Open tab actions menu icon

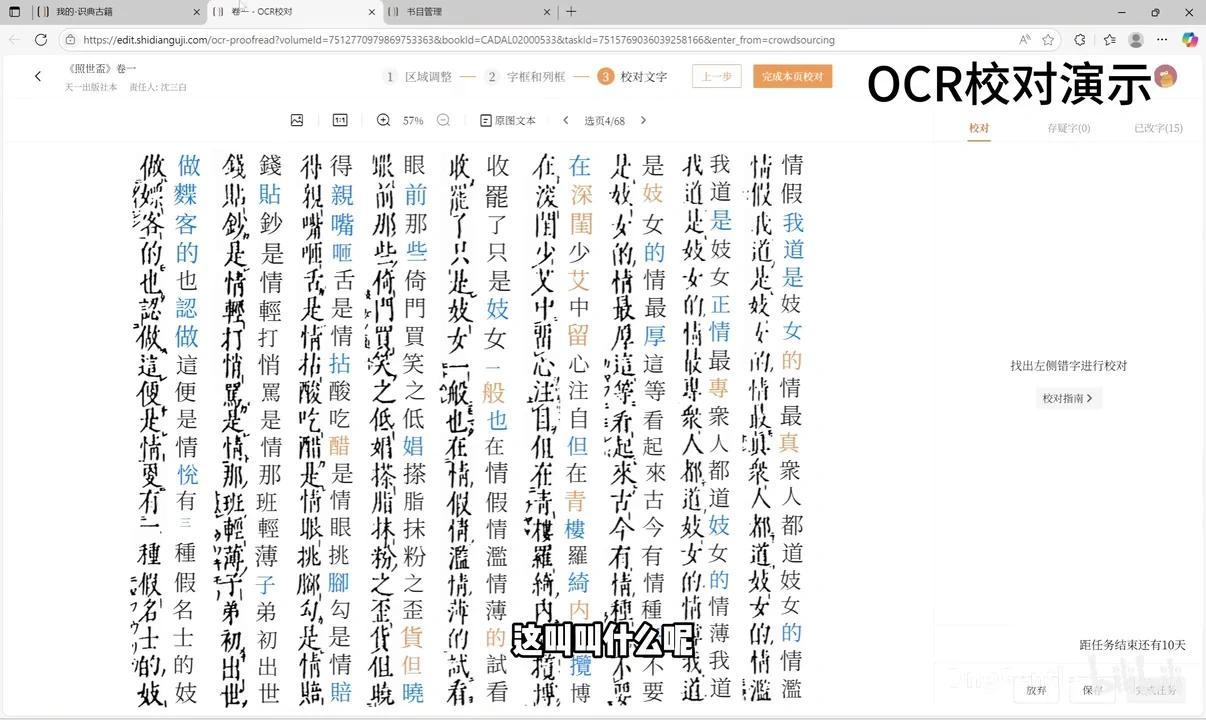[x=14, y=12]
